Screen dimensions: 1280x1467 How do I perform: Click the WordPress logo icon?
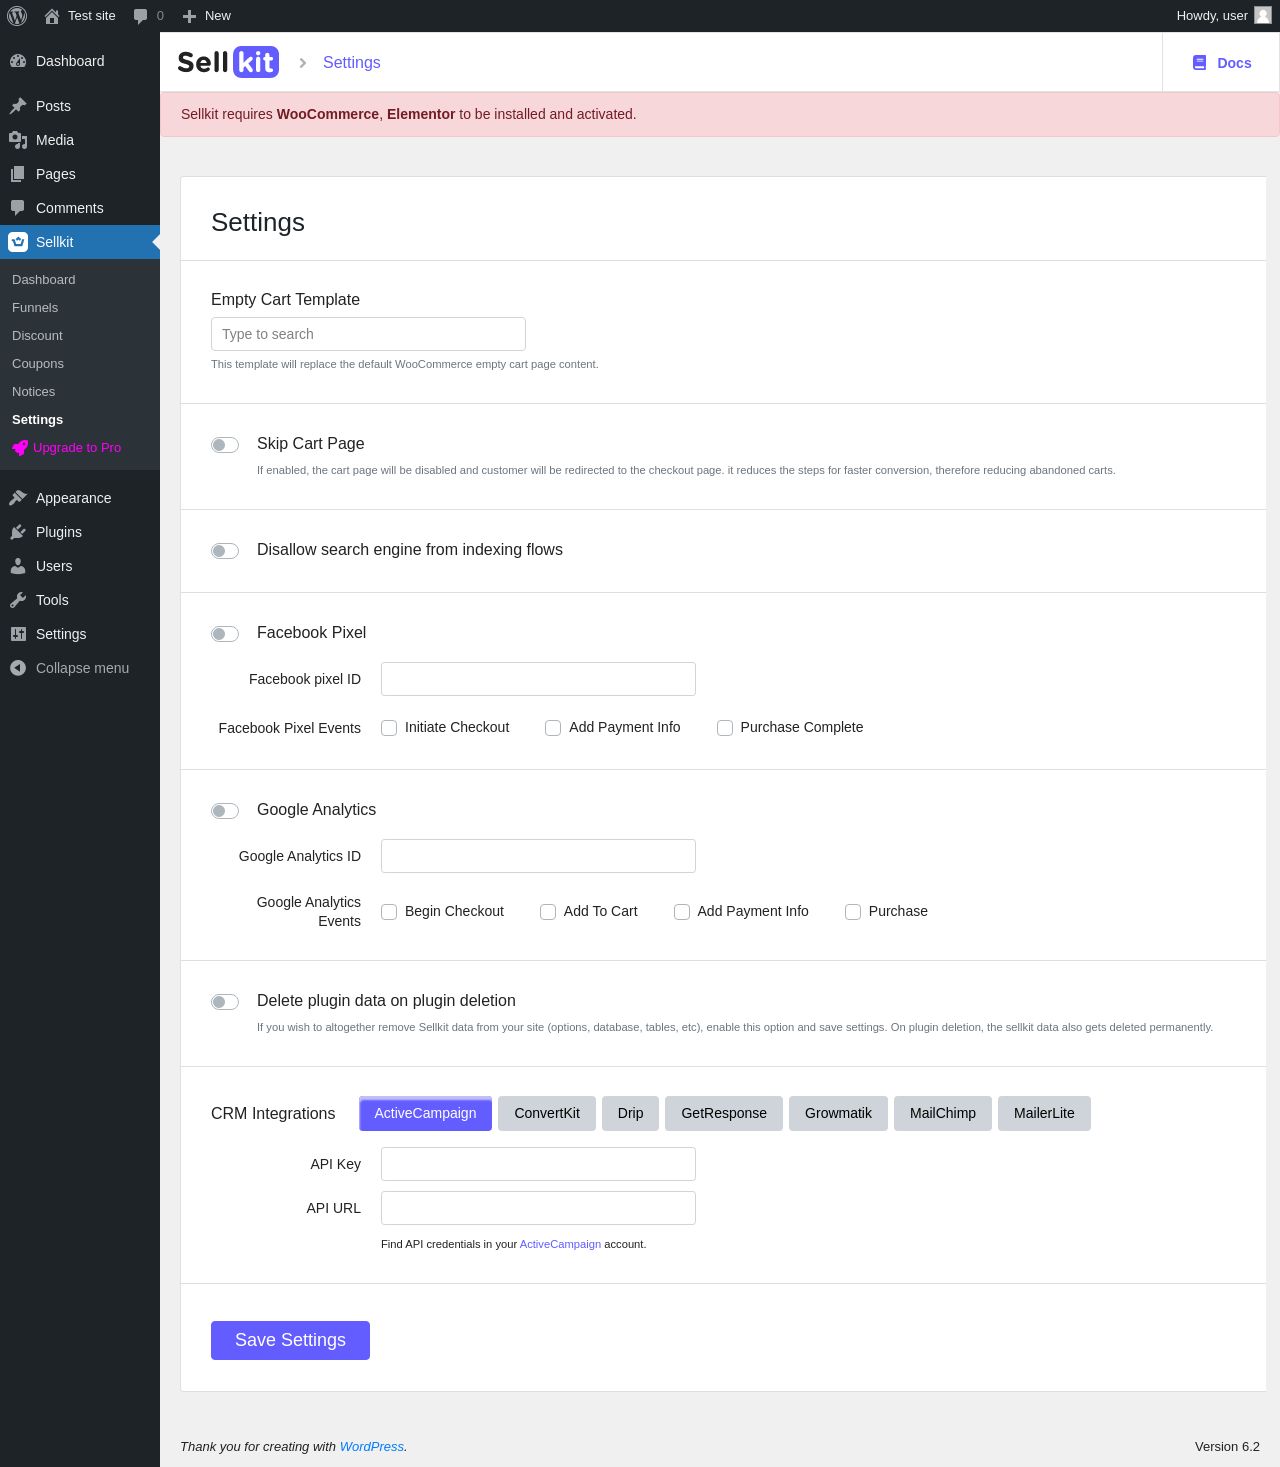17,16
